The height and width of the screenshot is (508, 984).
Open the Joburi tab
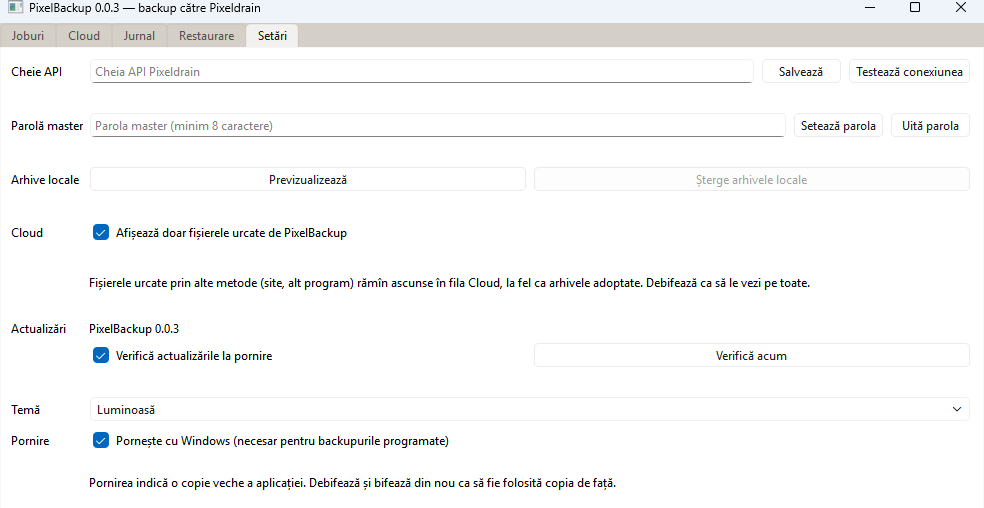[28, 36]
